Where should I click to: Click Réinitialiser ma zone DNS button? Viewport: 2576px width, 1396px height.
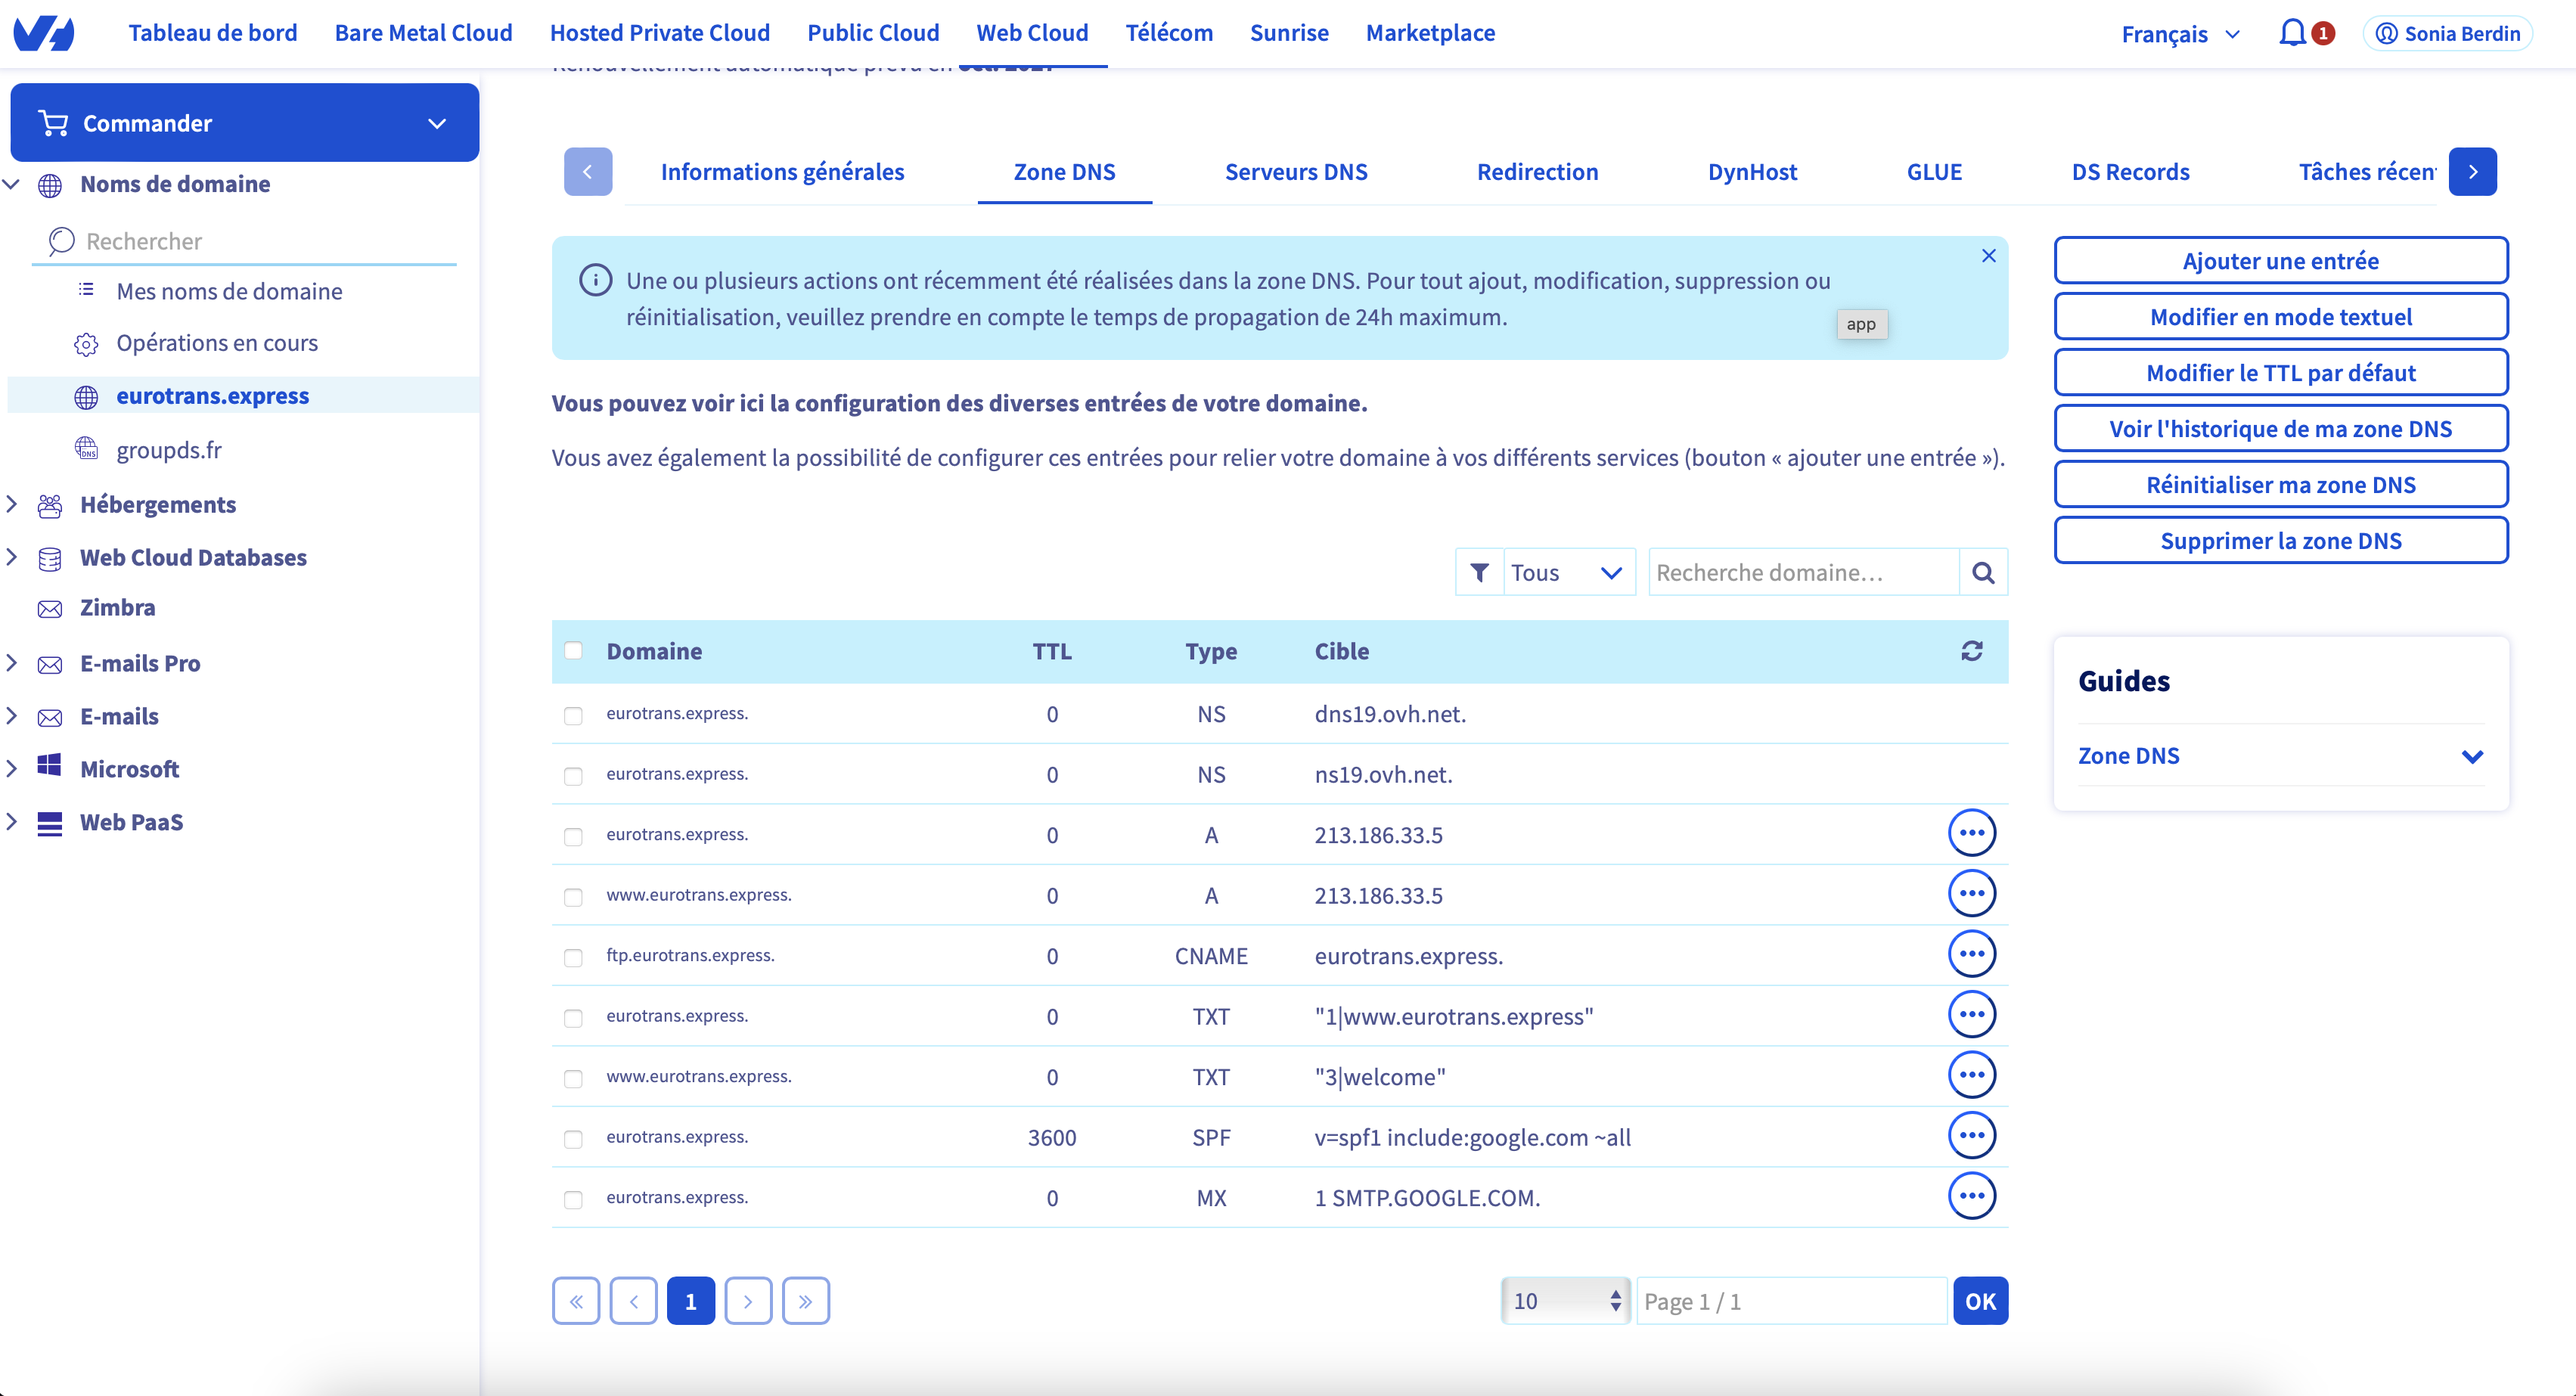(x=2280, y=485)
